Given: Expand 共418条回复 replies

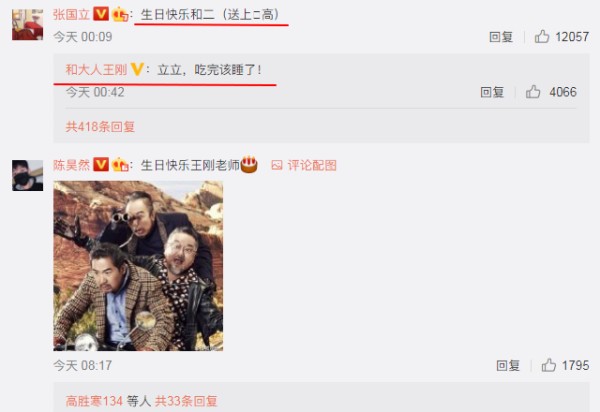Looking at the screenshot, I should tap(100, 127).
